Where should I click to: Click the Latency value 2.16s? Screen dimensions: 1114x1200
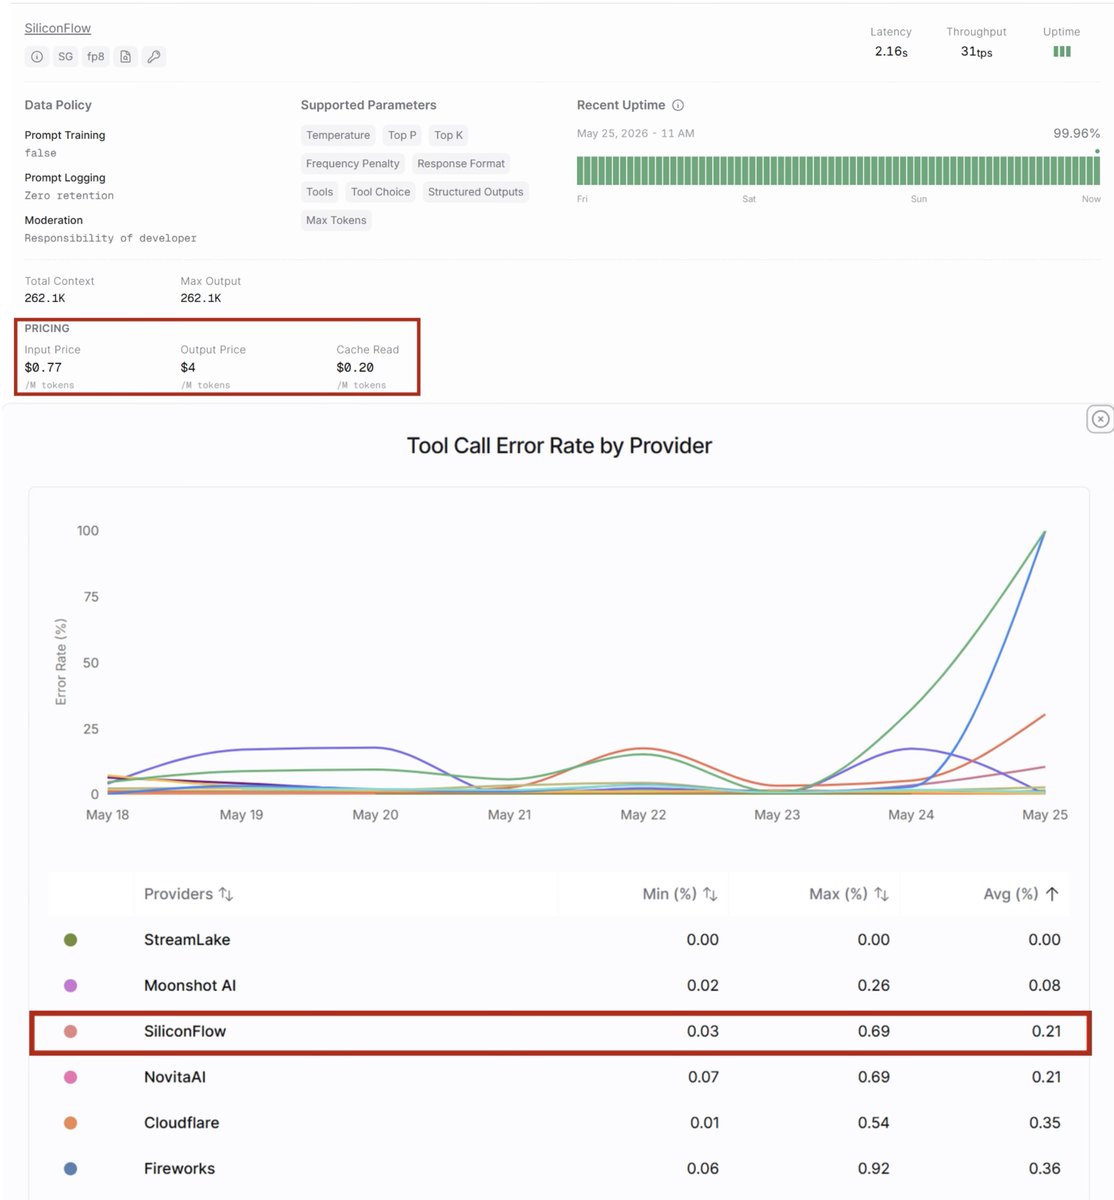pos(891,51)
